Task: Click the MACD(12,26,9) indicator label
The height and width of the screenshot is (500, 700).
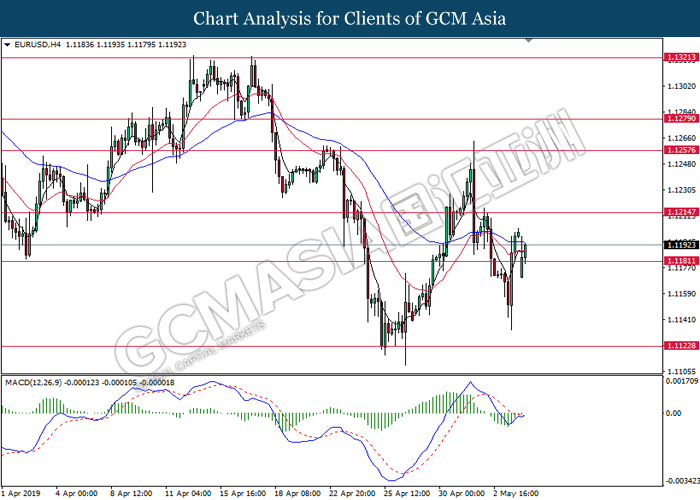Action: 34,383
